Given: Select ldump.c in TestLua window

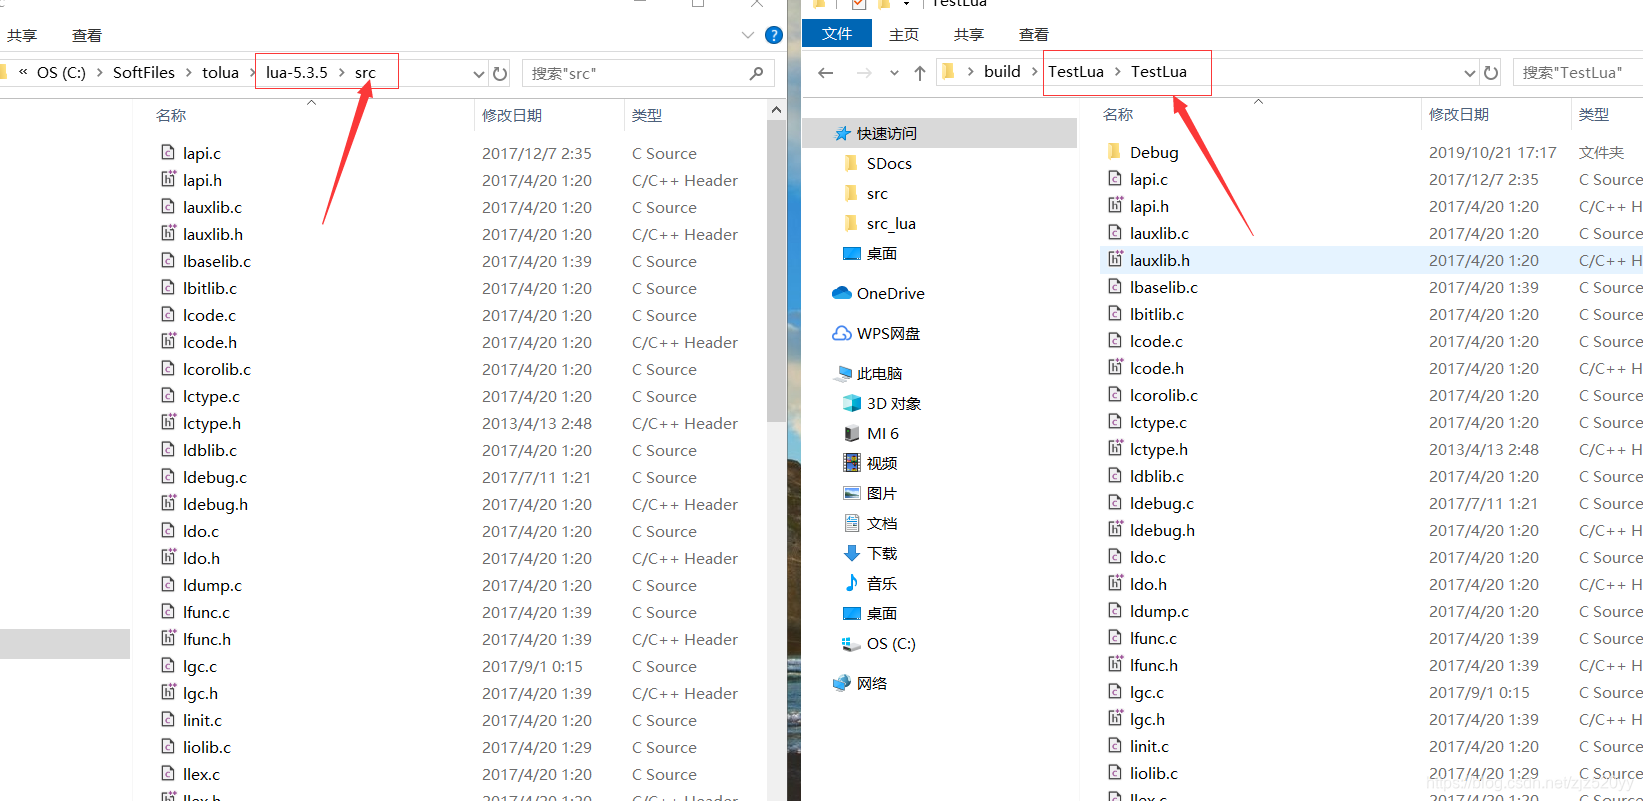Looking at the screenshot, I should coord(1159,611).
